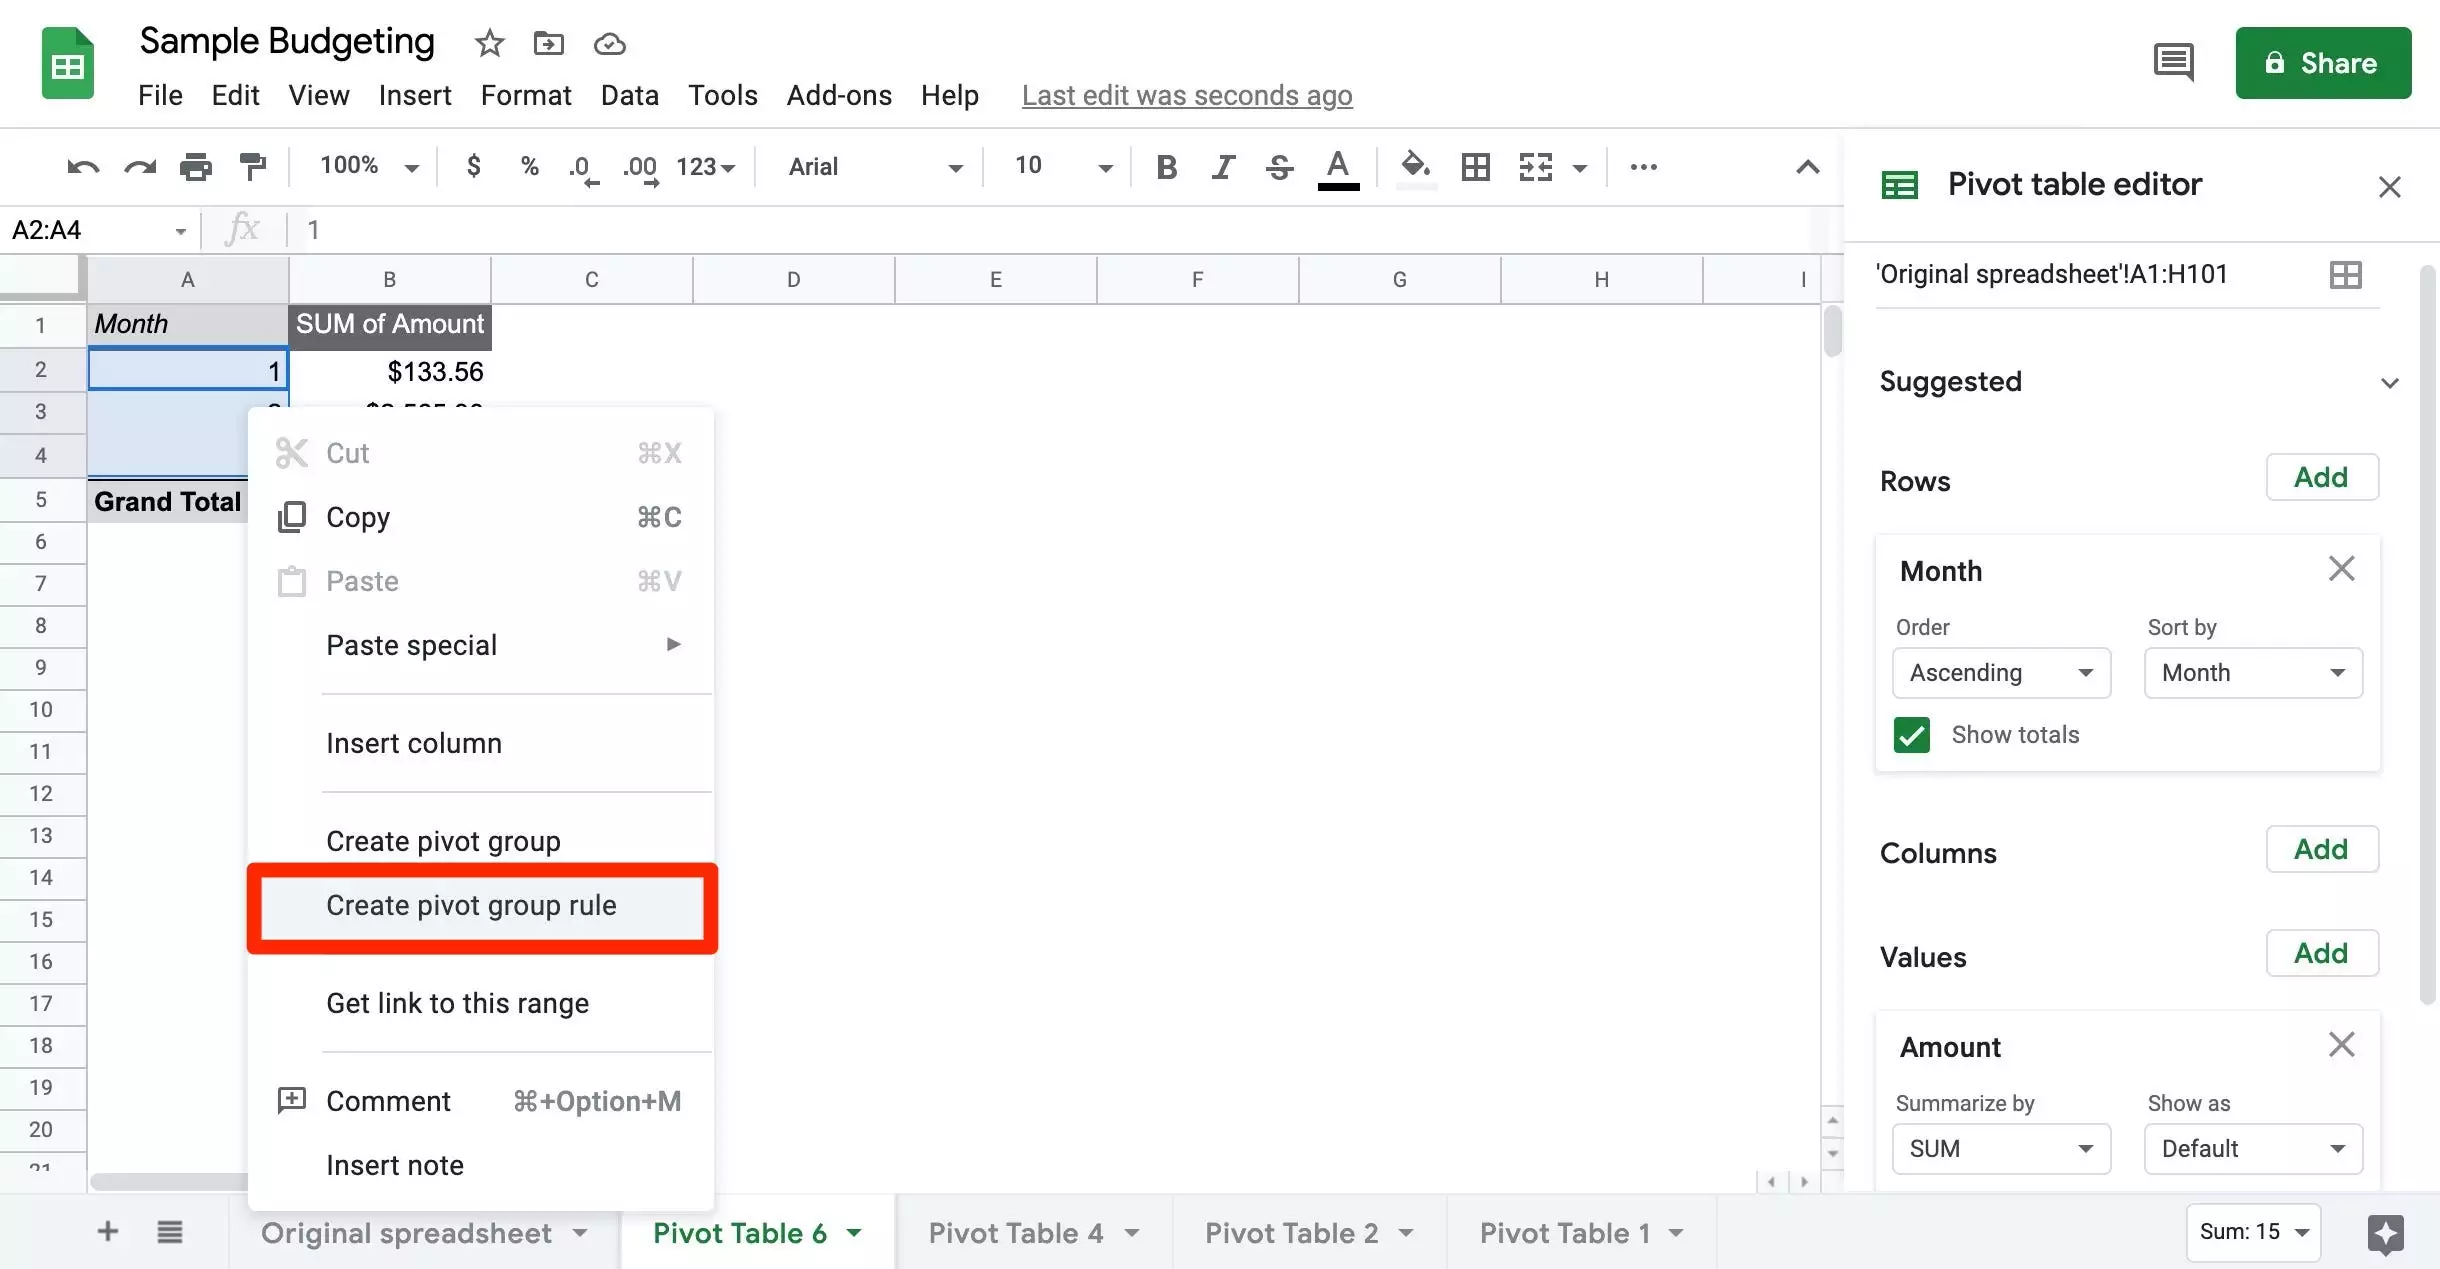This screenshot has width=2440, height=1269.
Task: Open the Summarize by SUM dropdown
Action: pos(2001,1149)
